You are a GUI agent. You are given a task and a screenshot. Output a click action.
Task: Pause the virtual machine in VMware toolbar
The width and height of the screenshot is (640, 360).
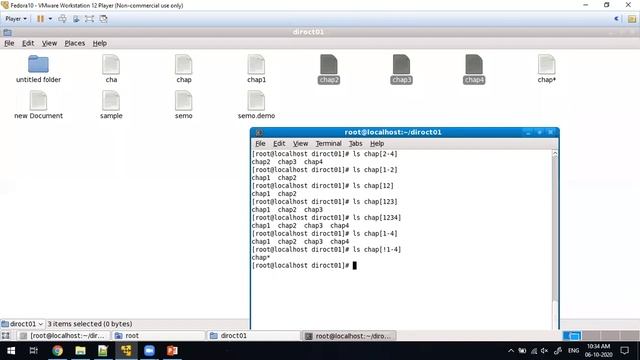point(40,19)
